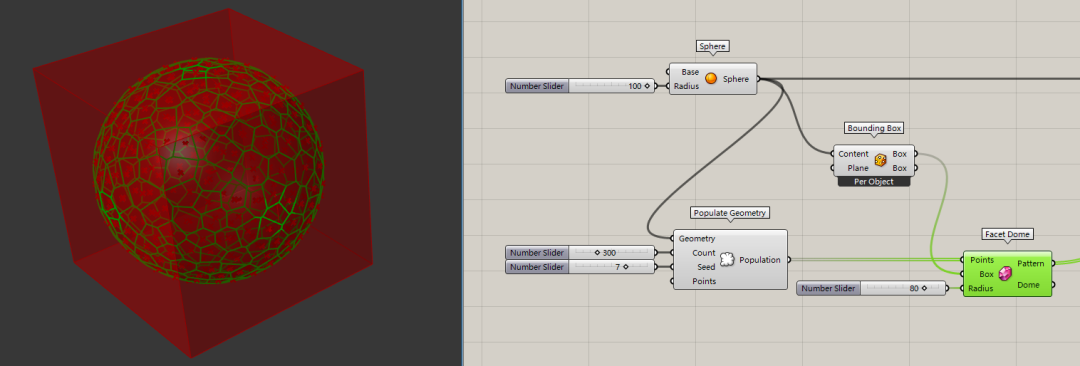
Task: Click the Geometry input on Populate Geometry
Action: point(696,238)
